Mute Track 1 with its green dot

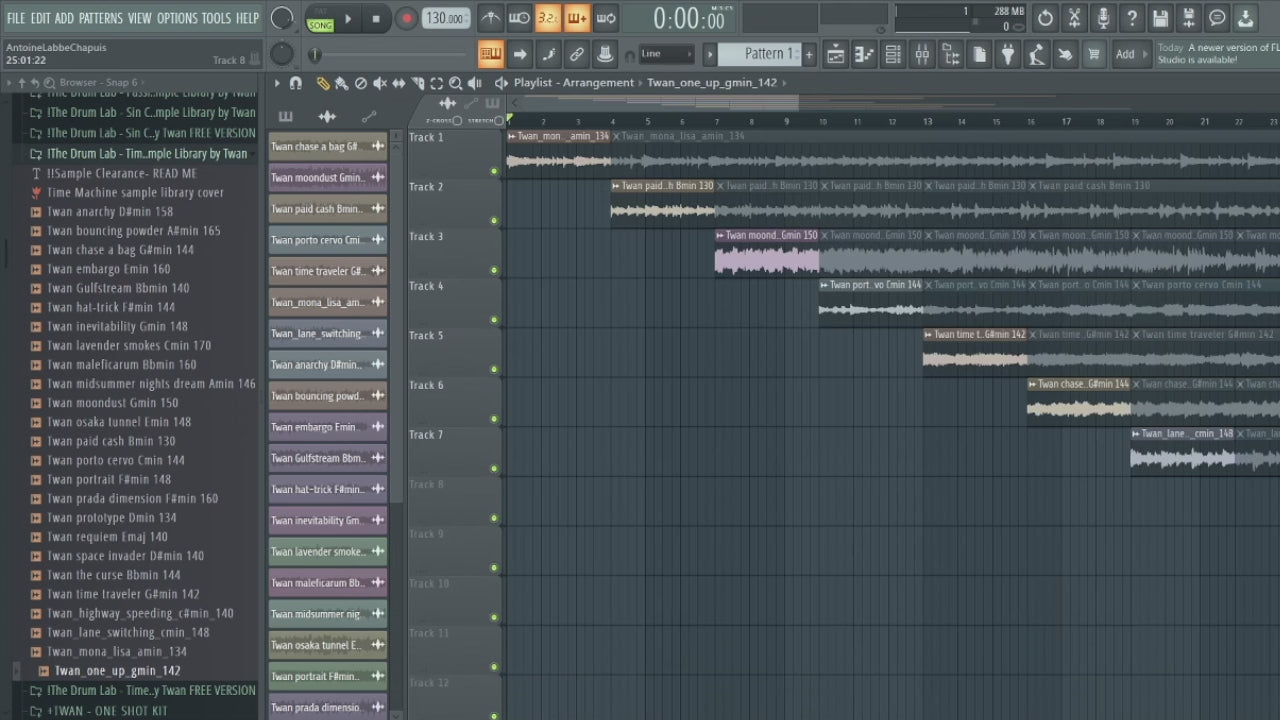(494, 171)
